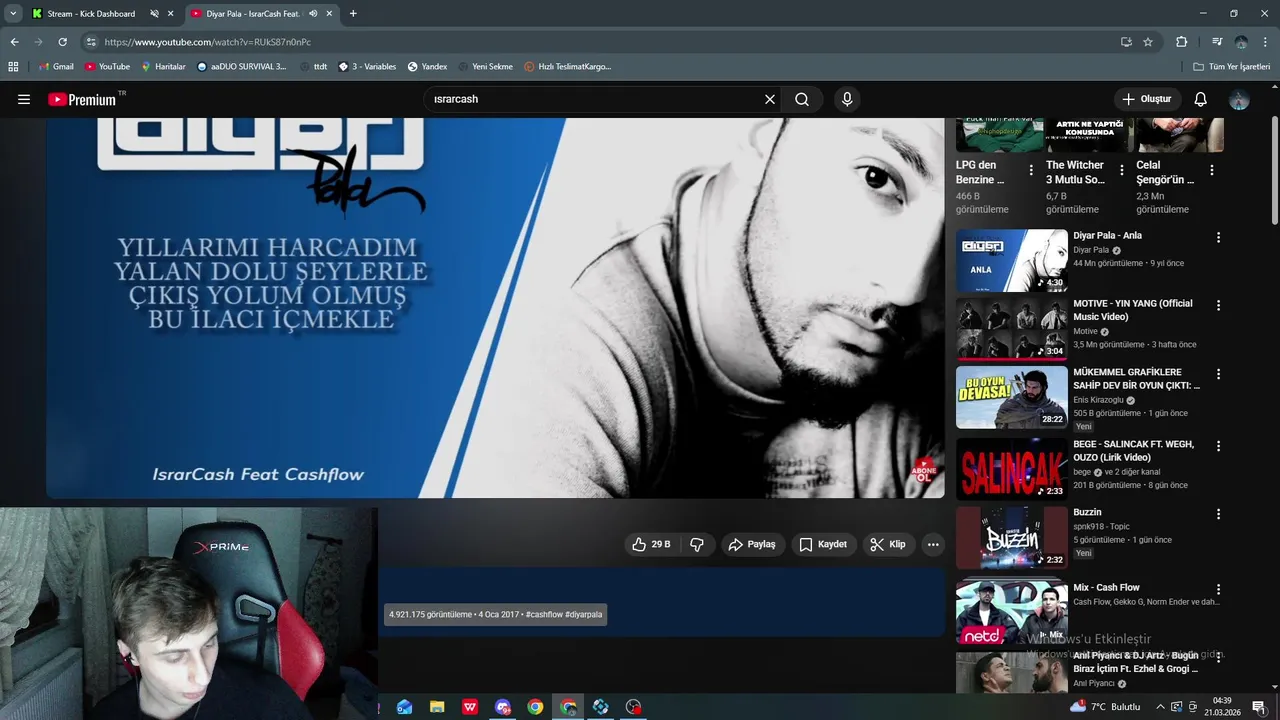The image size is (1280, 720).
Task: Open YouTube bookmark
Action: 107,67
